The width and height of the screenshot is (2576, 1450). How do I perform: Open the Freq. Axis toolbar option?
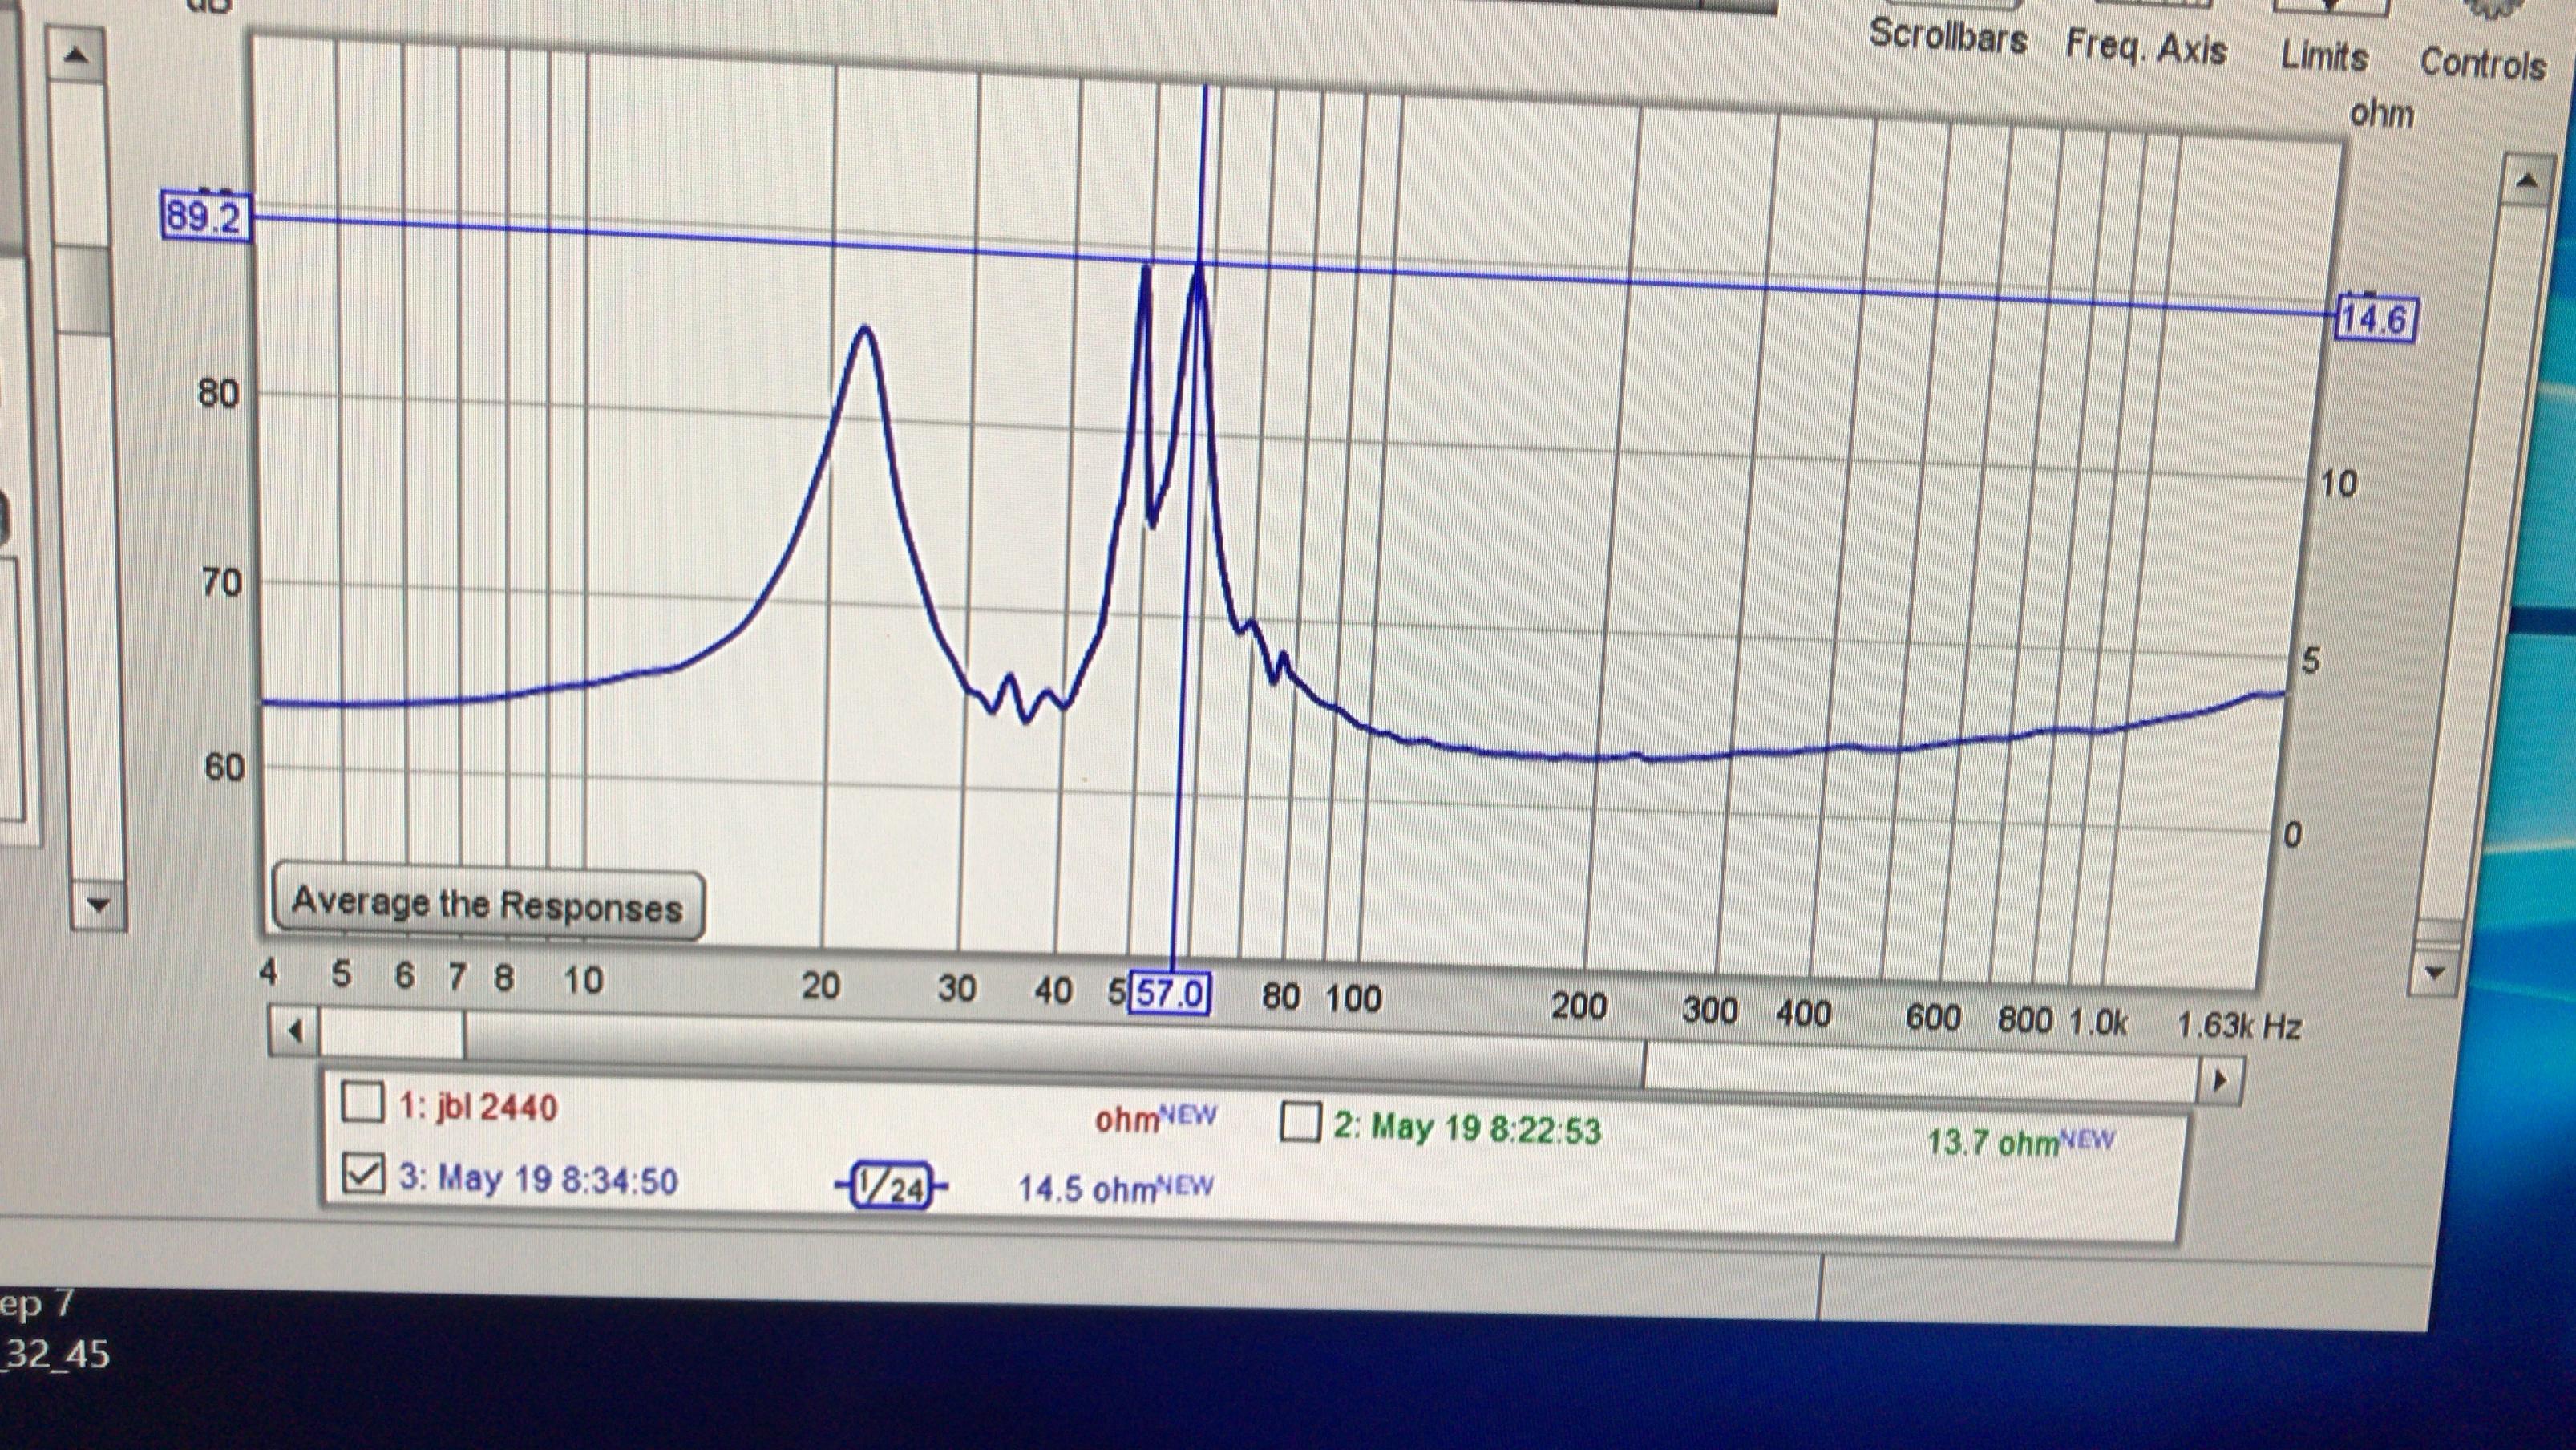click(x=2146, y=47)
